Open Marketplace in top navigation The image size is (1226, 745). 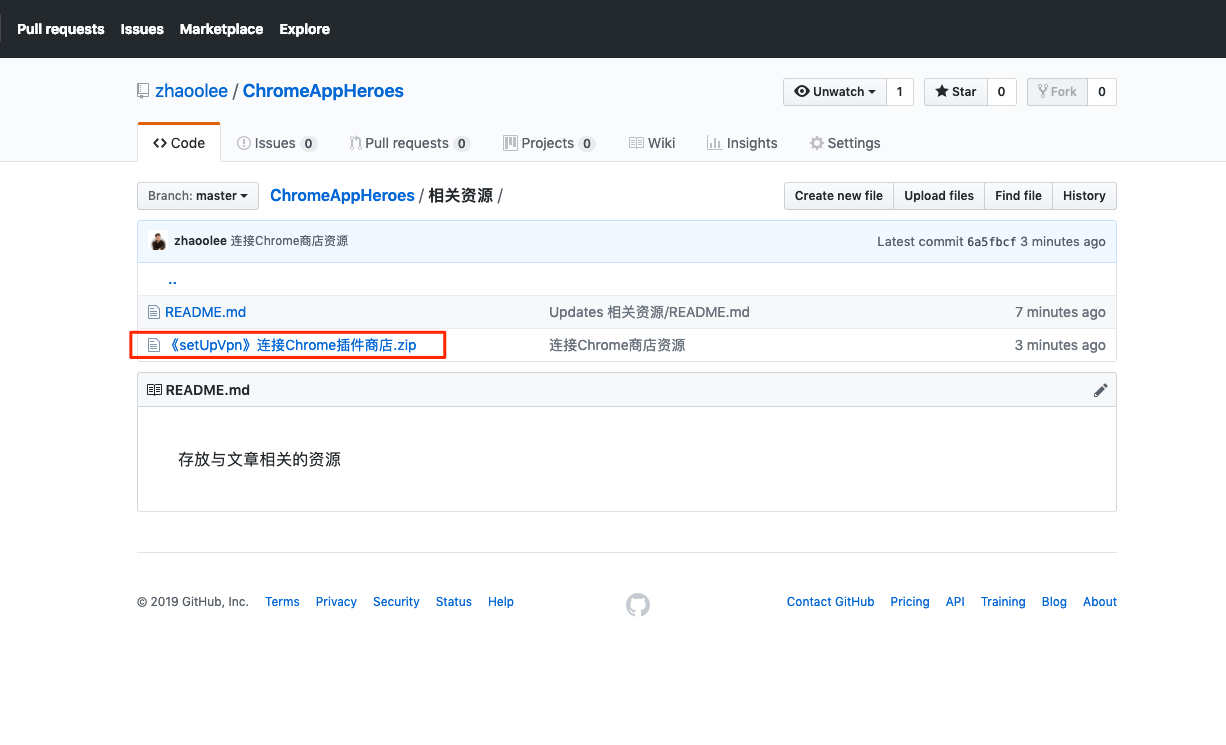[221, 29]
